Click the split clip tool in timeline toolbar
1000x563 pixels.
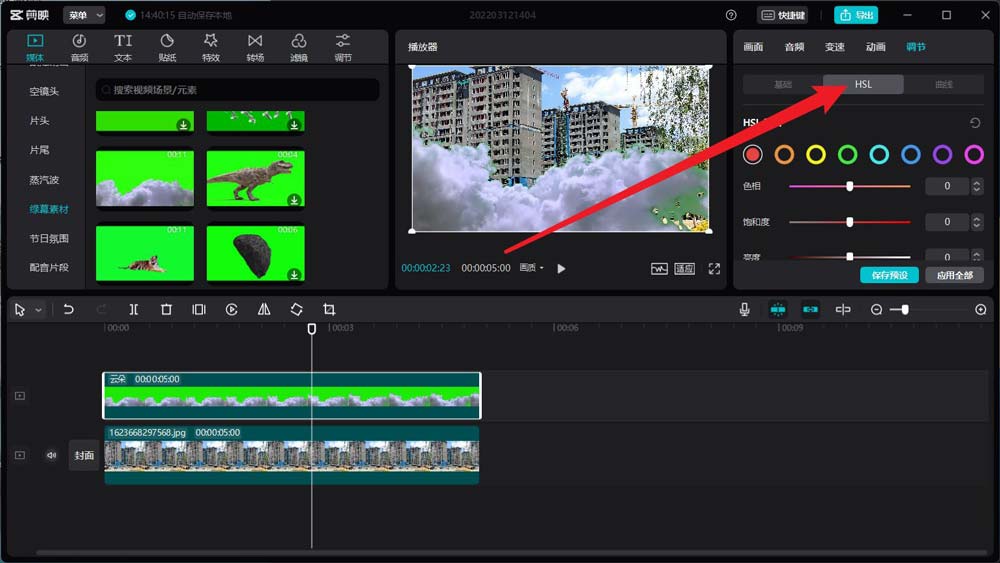point(133,309)
